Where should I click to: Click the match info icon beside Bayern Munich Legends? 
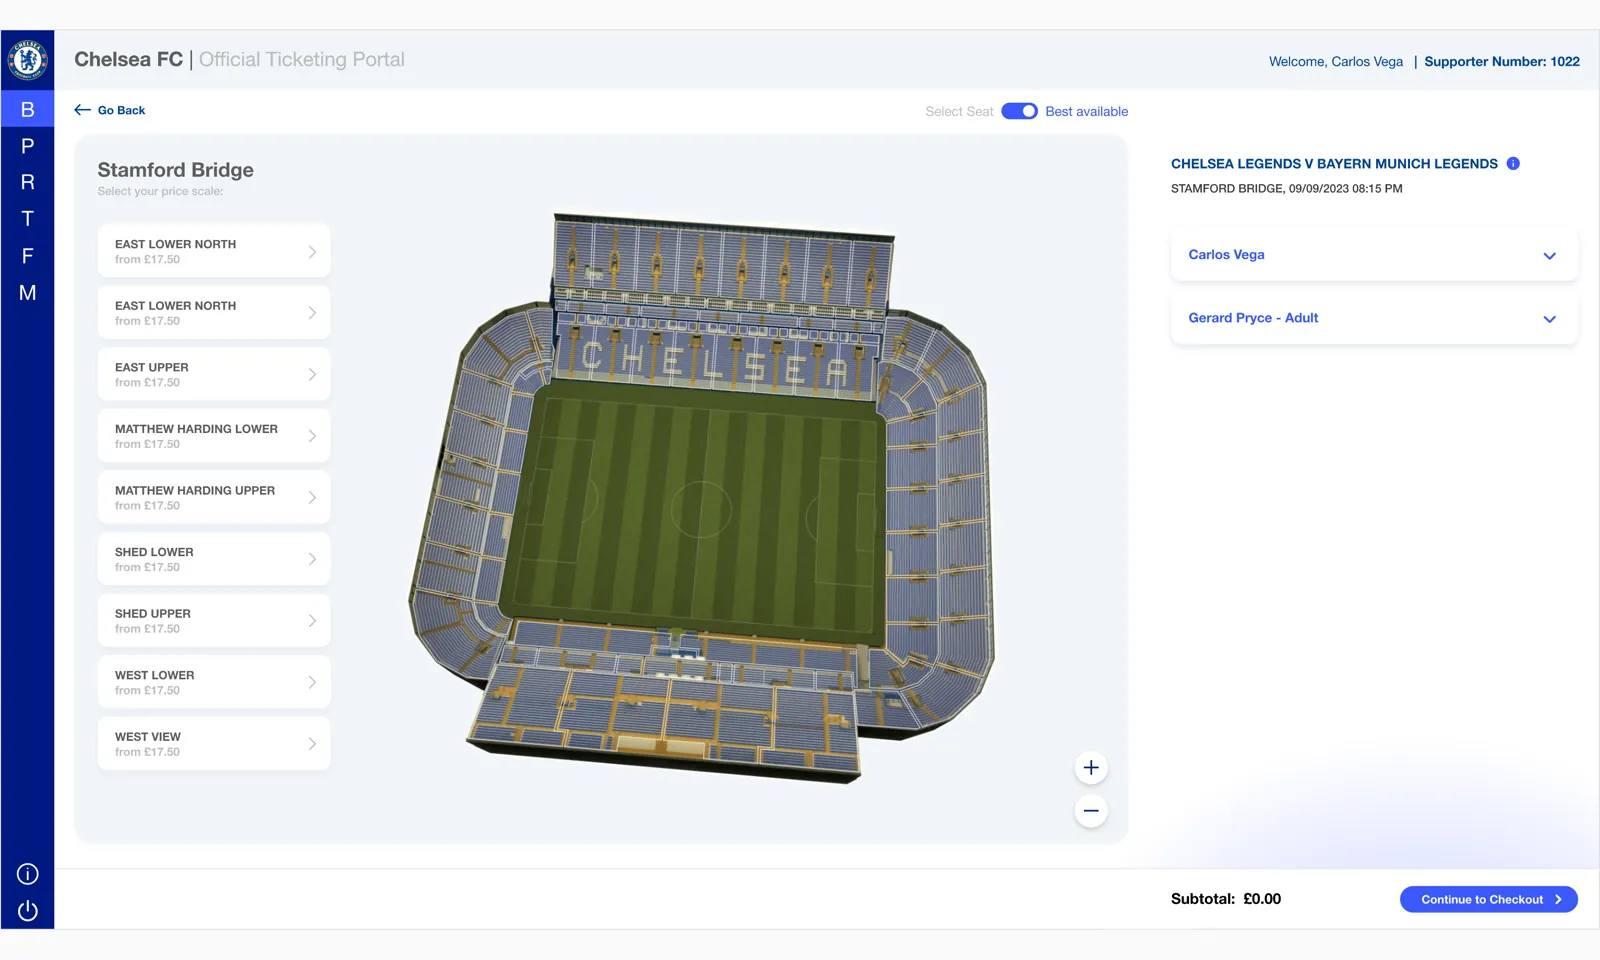[1513, 163]
